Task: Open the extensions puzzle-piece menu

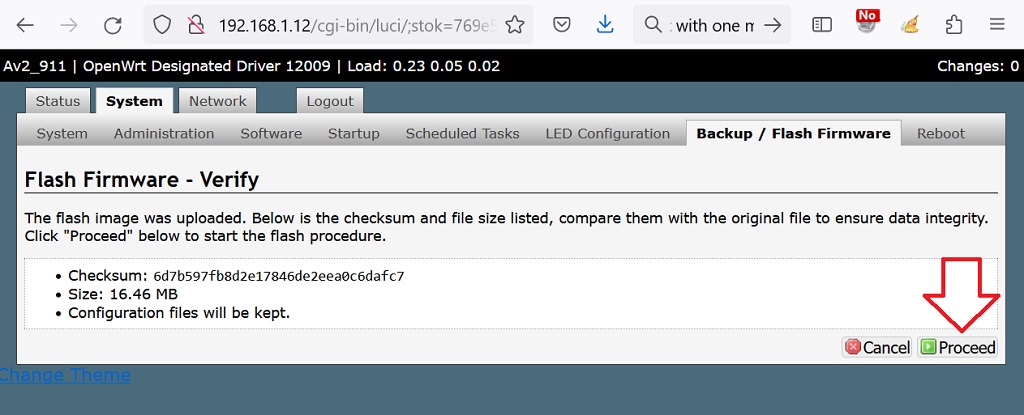Action: pos(954,25)
